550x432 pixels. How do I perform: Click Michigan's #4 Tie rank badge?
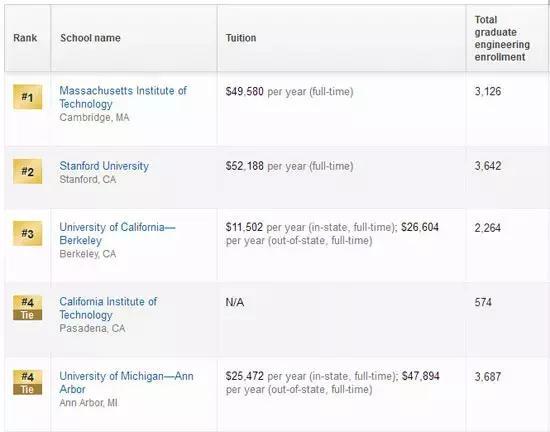pyautogui.click(x=27, y=382)
